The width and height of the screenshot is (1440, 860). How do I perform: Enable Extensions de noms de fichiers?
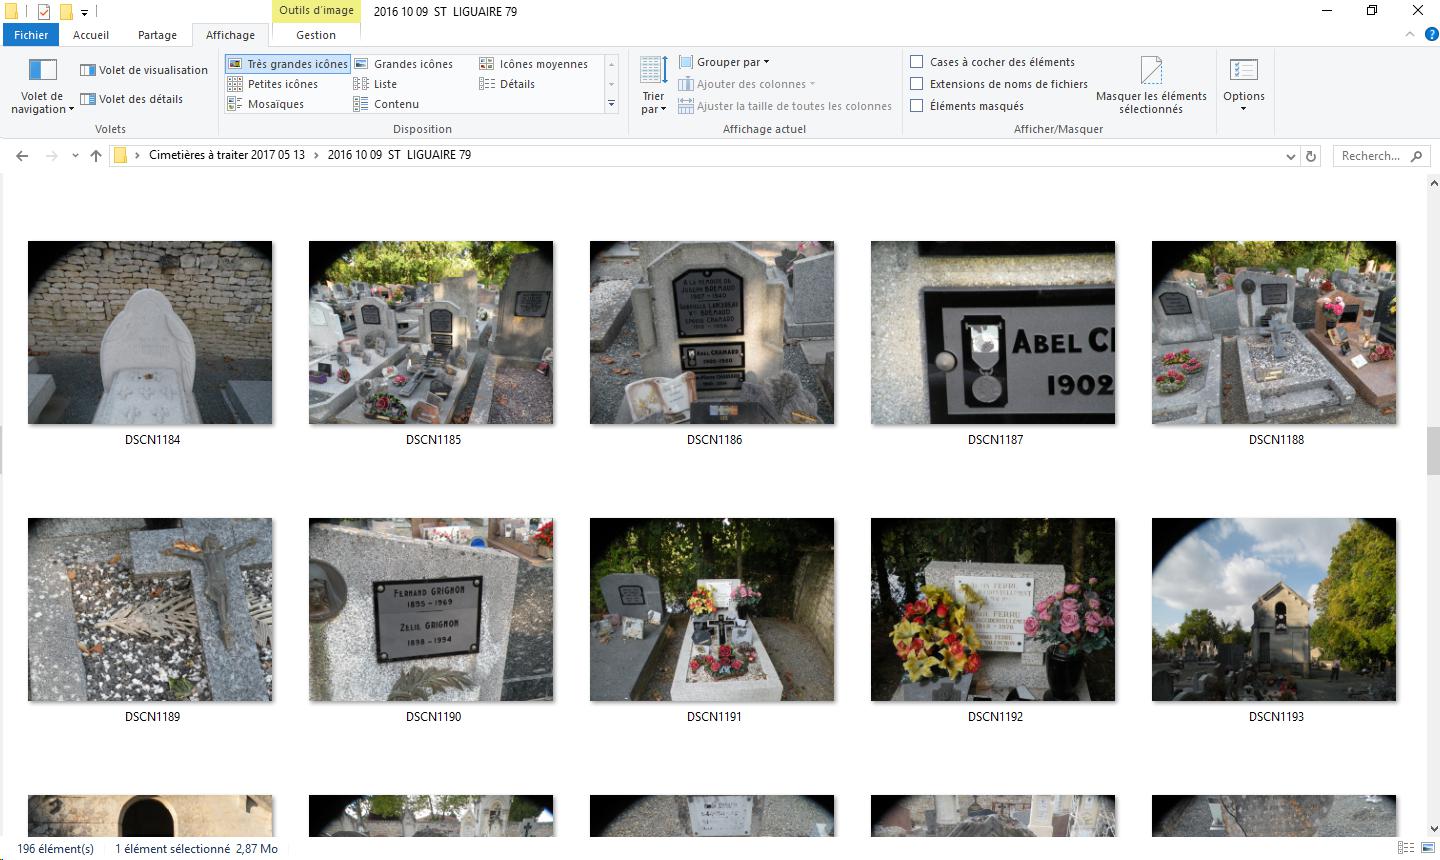(x=916, y=84)
